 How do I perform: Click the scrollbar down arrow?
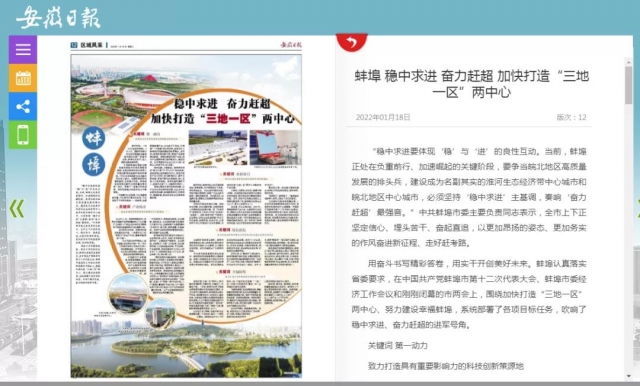[629, 376]
